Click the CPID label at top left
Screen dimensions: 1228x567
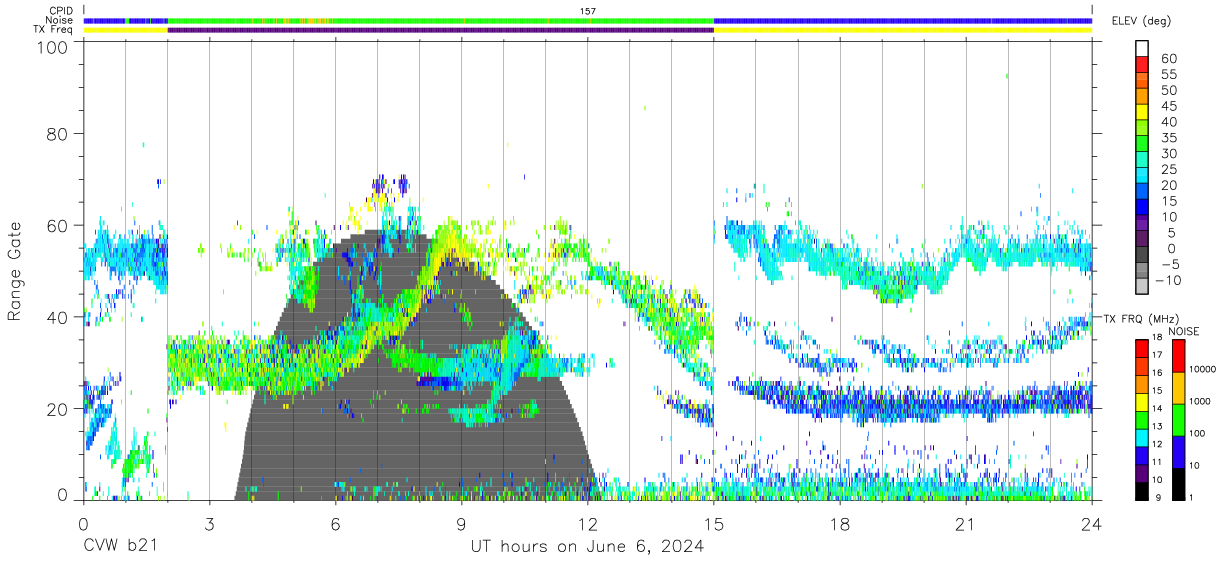coord(60,11)
